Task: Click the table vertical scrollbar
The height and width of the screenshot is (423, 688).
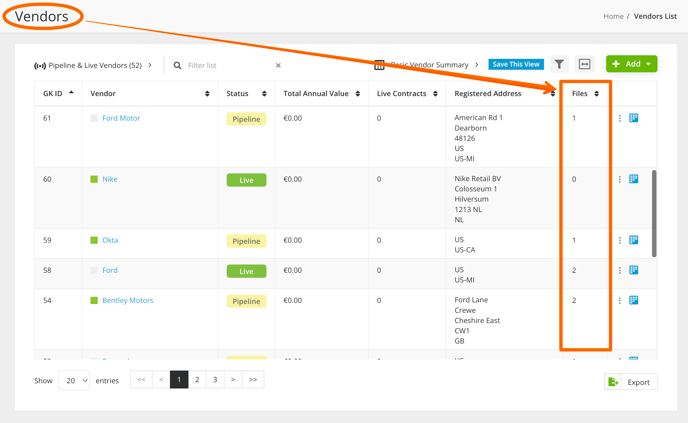Action: point(654,214)
